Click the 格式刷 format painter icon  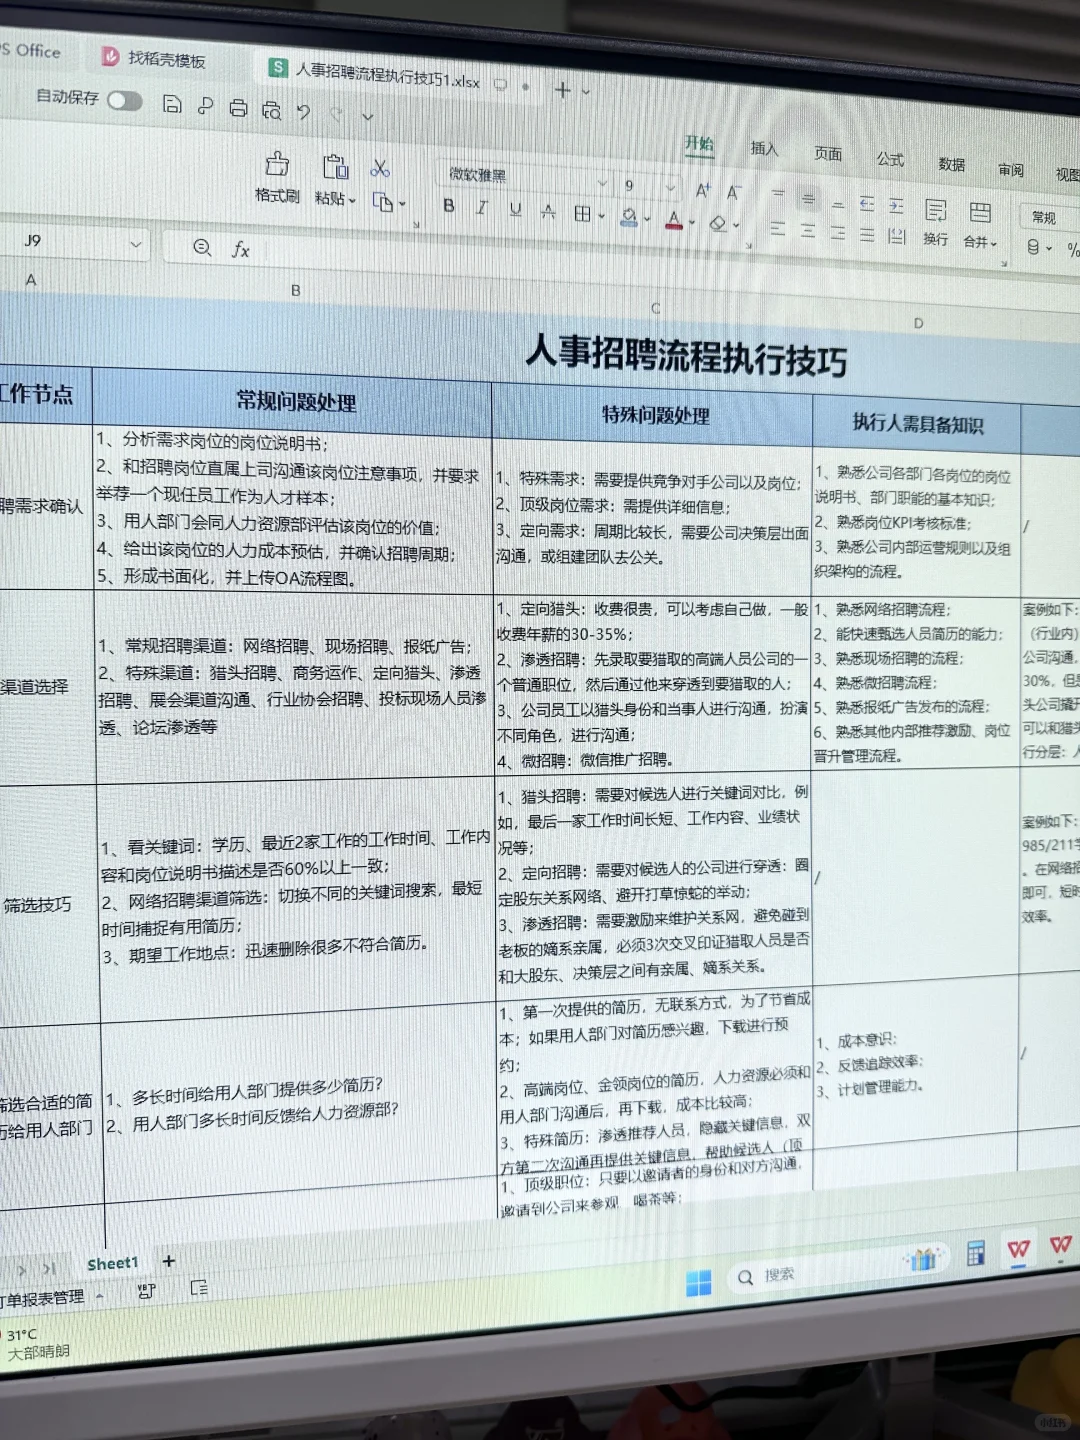(277, 164)
